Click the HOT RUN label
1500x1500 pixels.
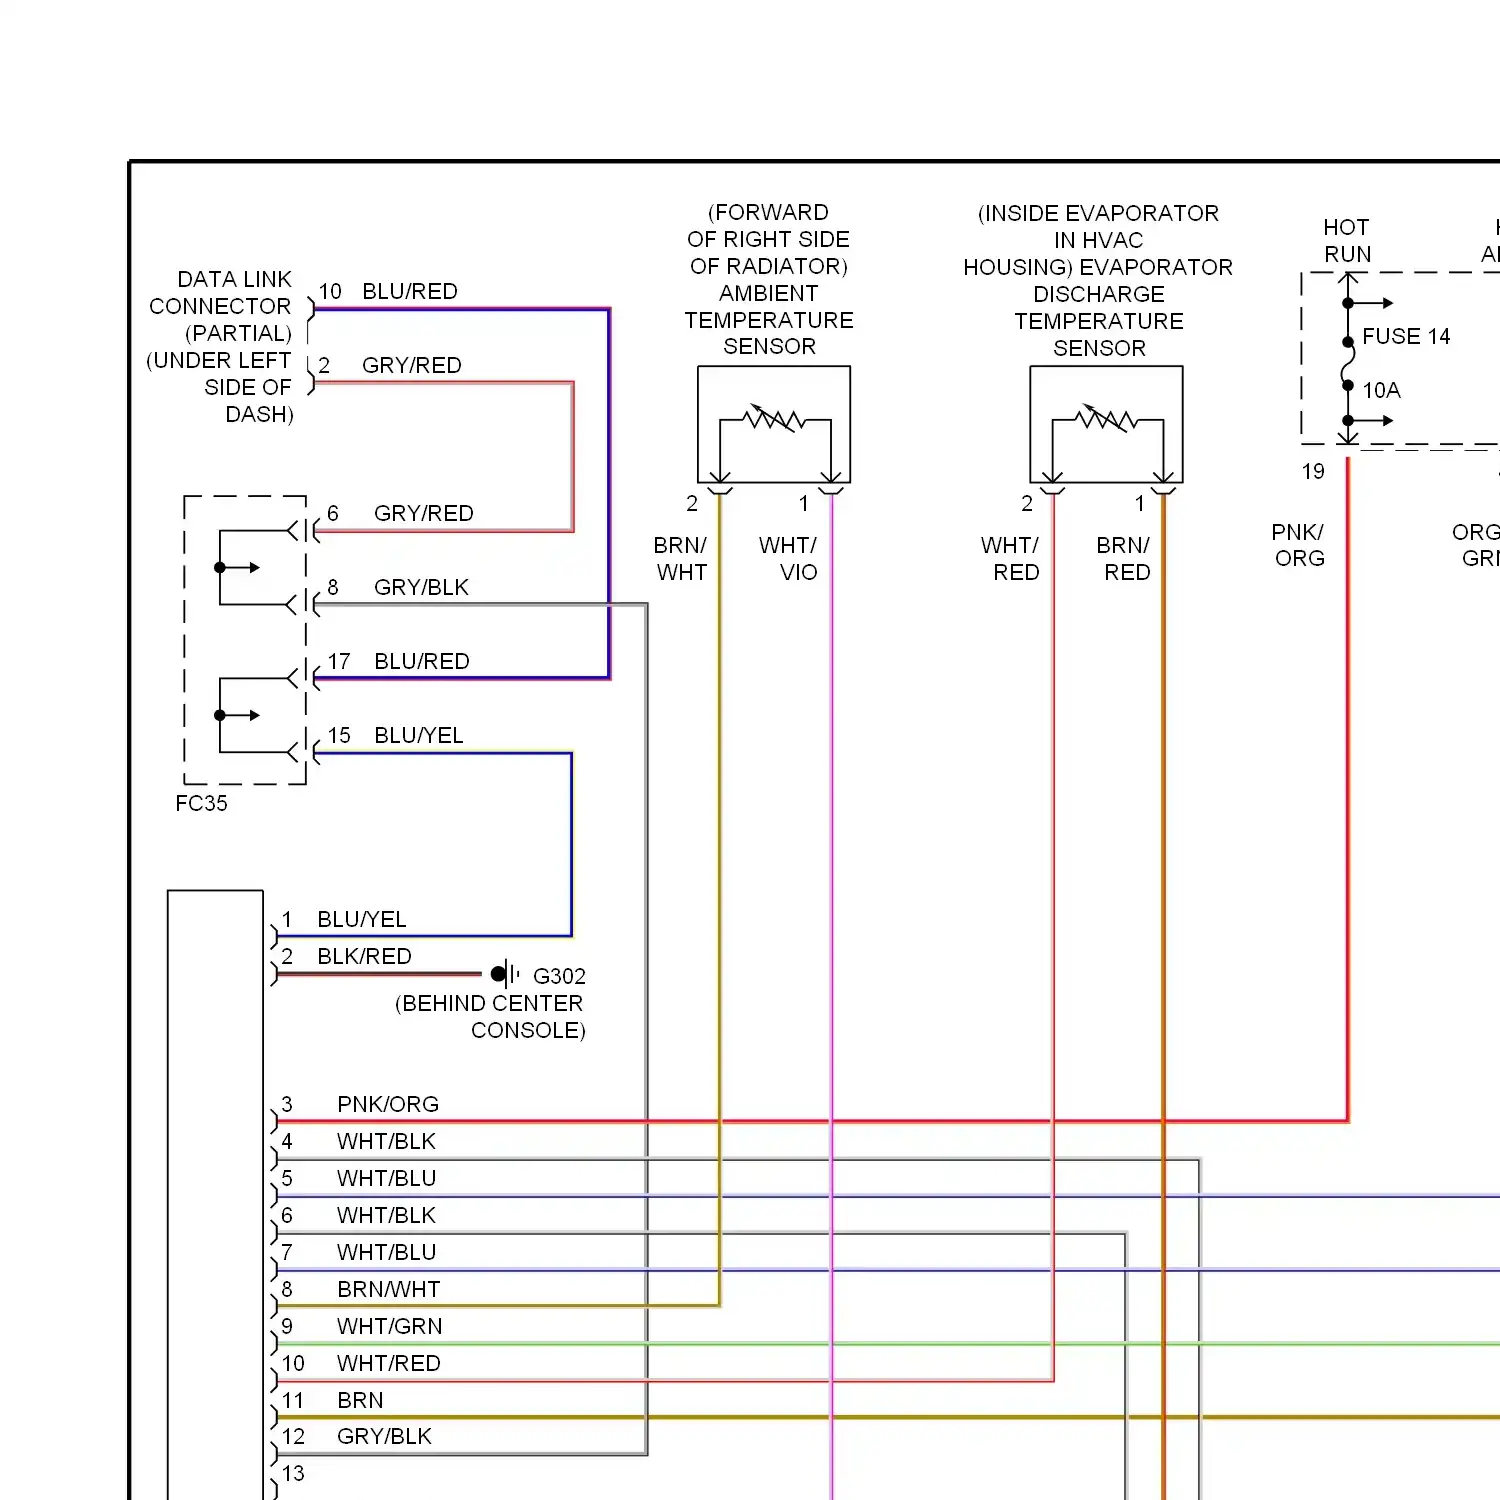(1347, 241)
